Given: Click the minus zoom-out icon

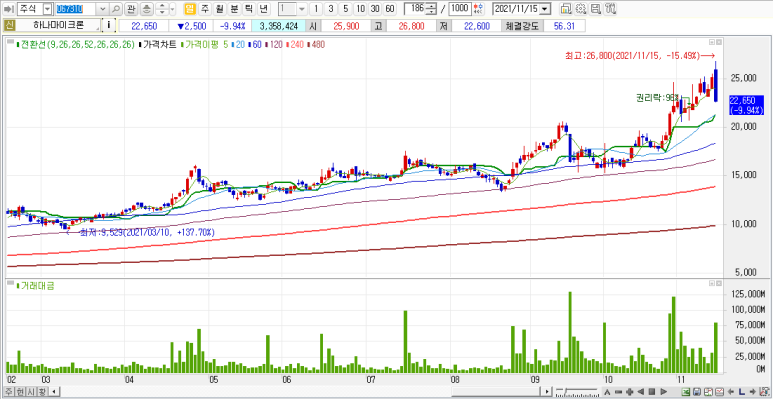Looking at the screenshot, I should 619,392.
